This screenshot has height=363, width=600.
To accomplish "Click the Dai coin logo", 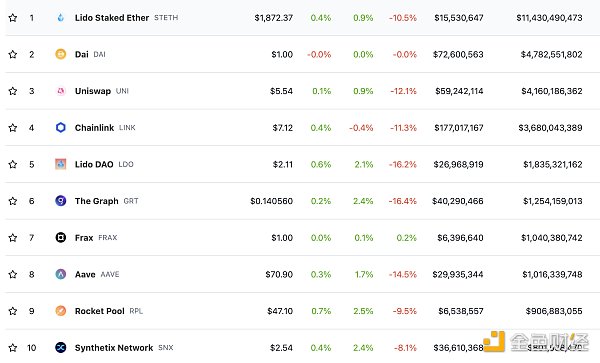I will tap(60, 54).
